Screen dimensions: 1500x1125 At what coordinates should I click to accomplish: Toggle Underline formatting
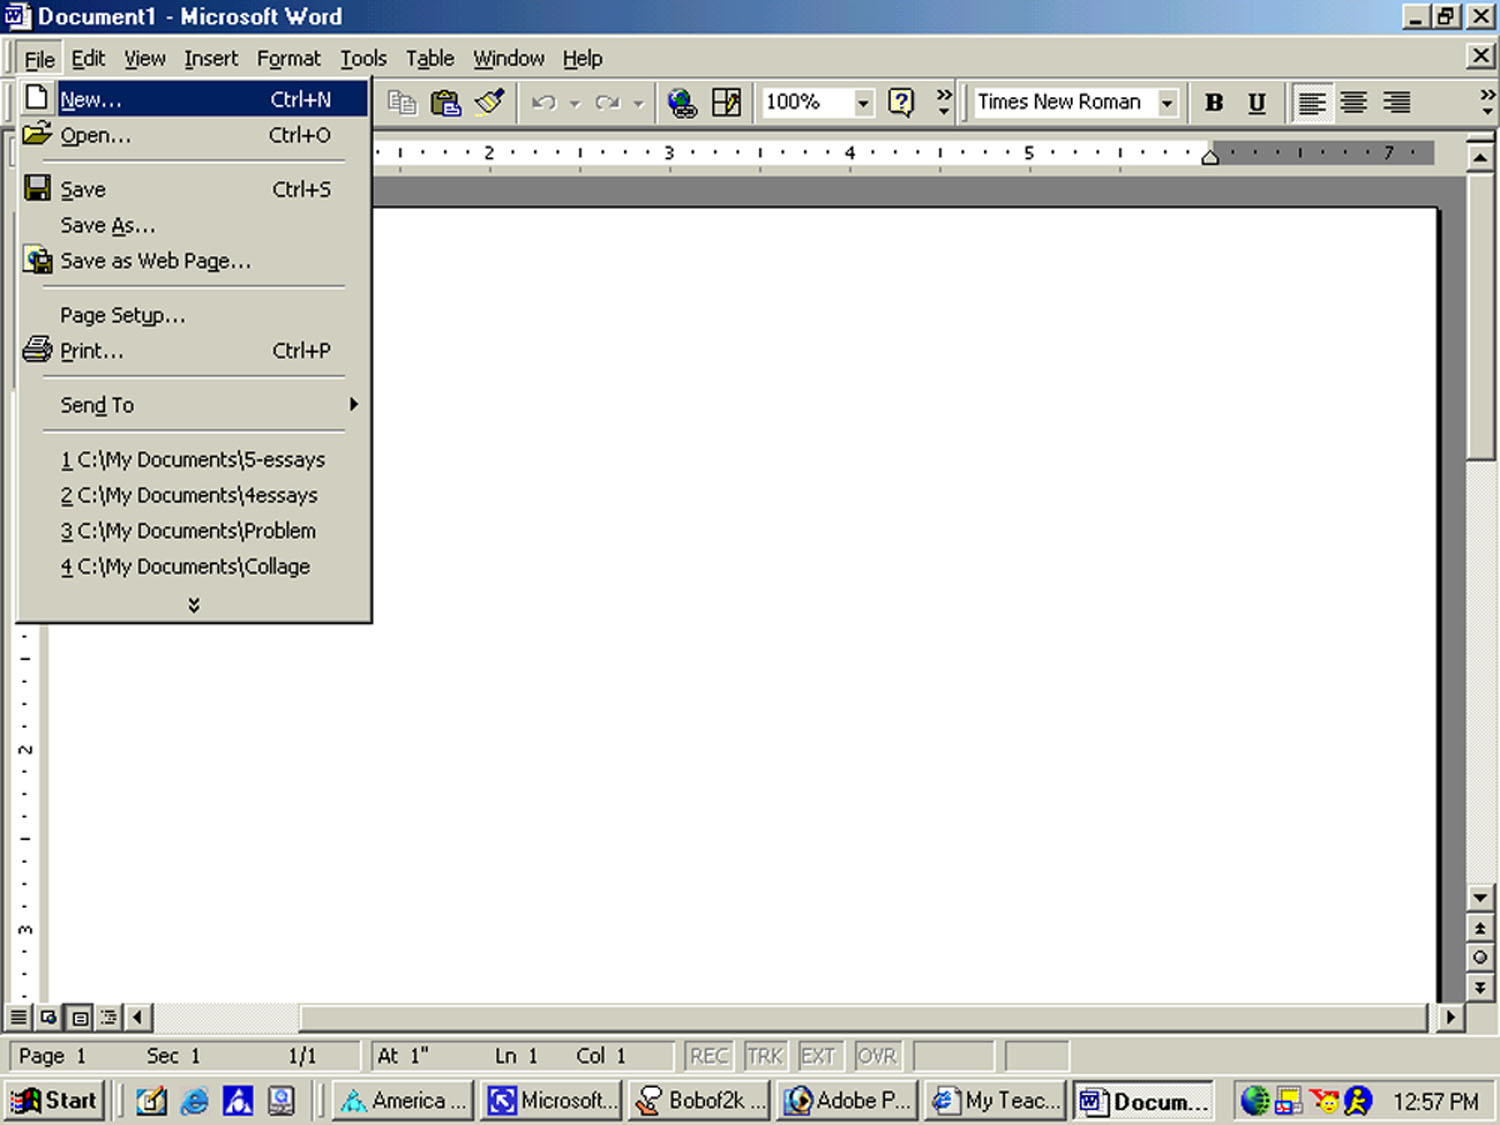1257,102
